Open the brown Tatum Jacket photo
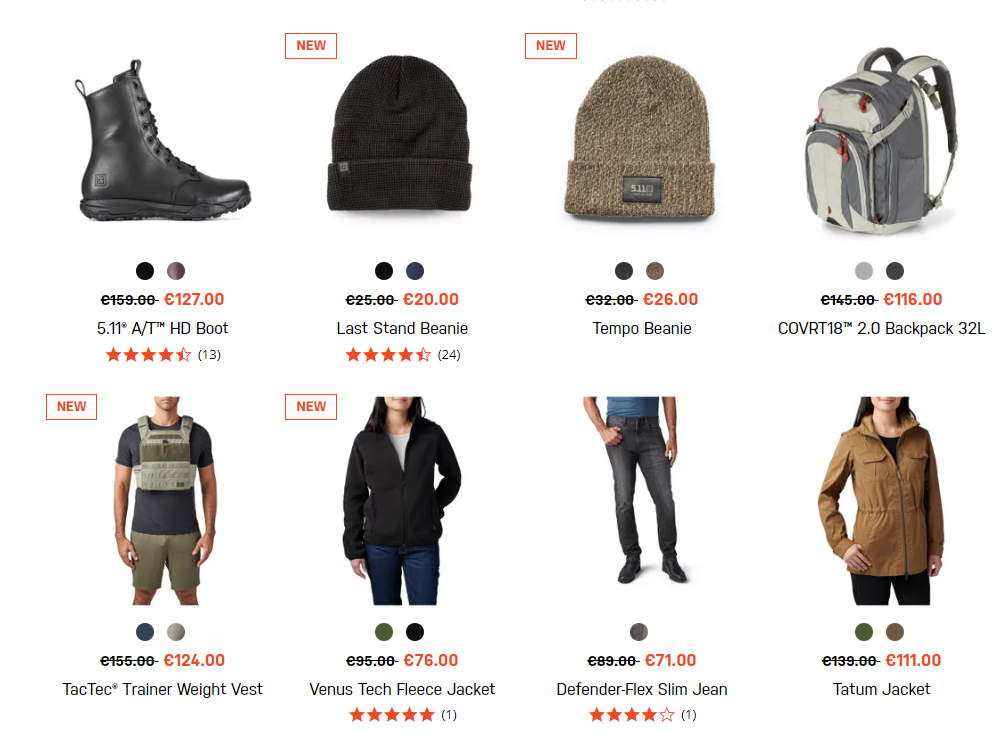1001x745 pixels. [x=881, y=500]
